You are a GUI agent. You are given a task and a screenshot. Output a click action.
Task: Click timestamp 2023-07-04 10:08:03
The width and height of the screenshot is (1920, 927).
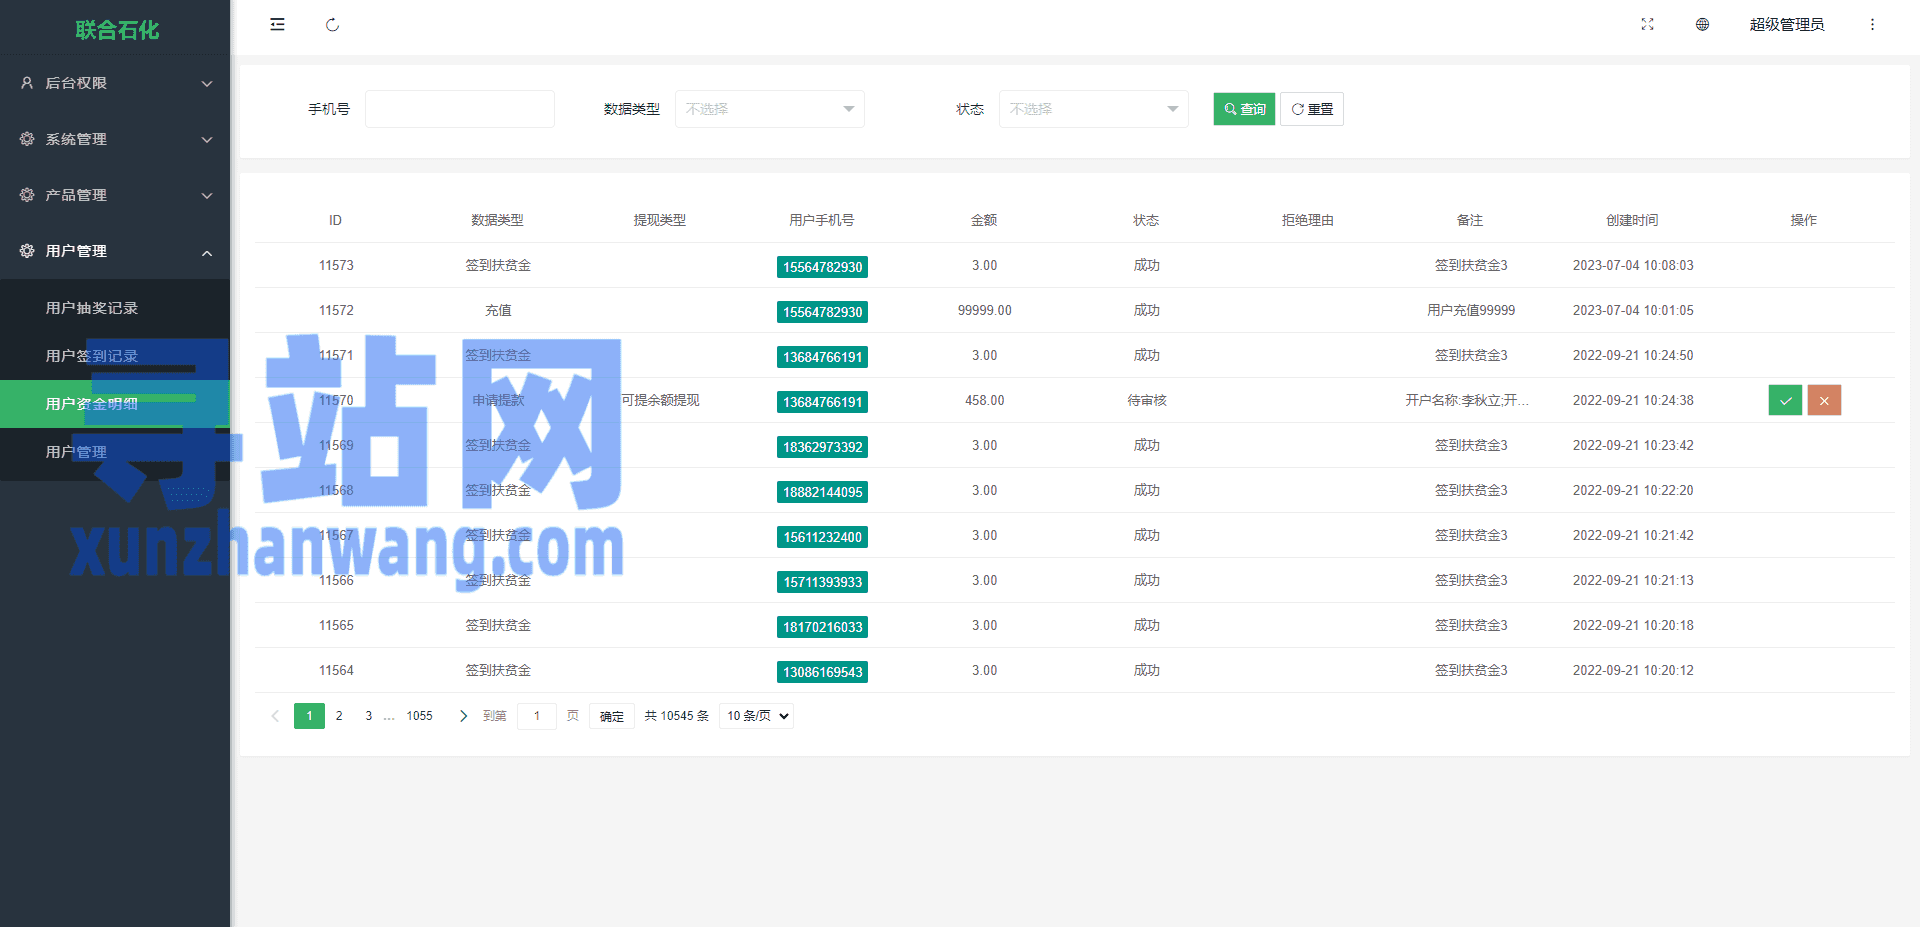[1633, 265]
